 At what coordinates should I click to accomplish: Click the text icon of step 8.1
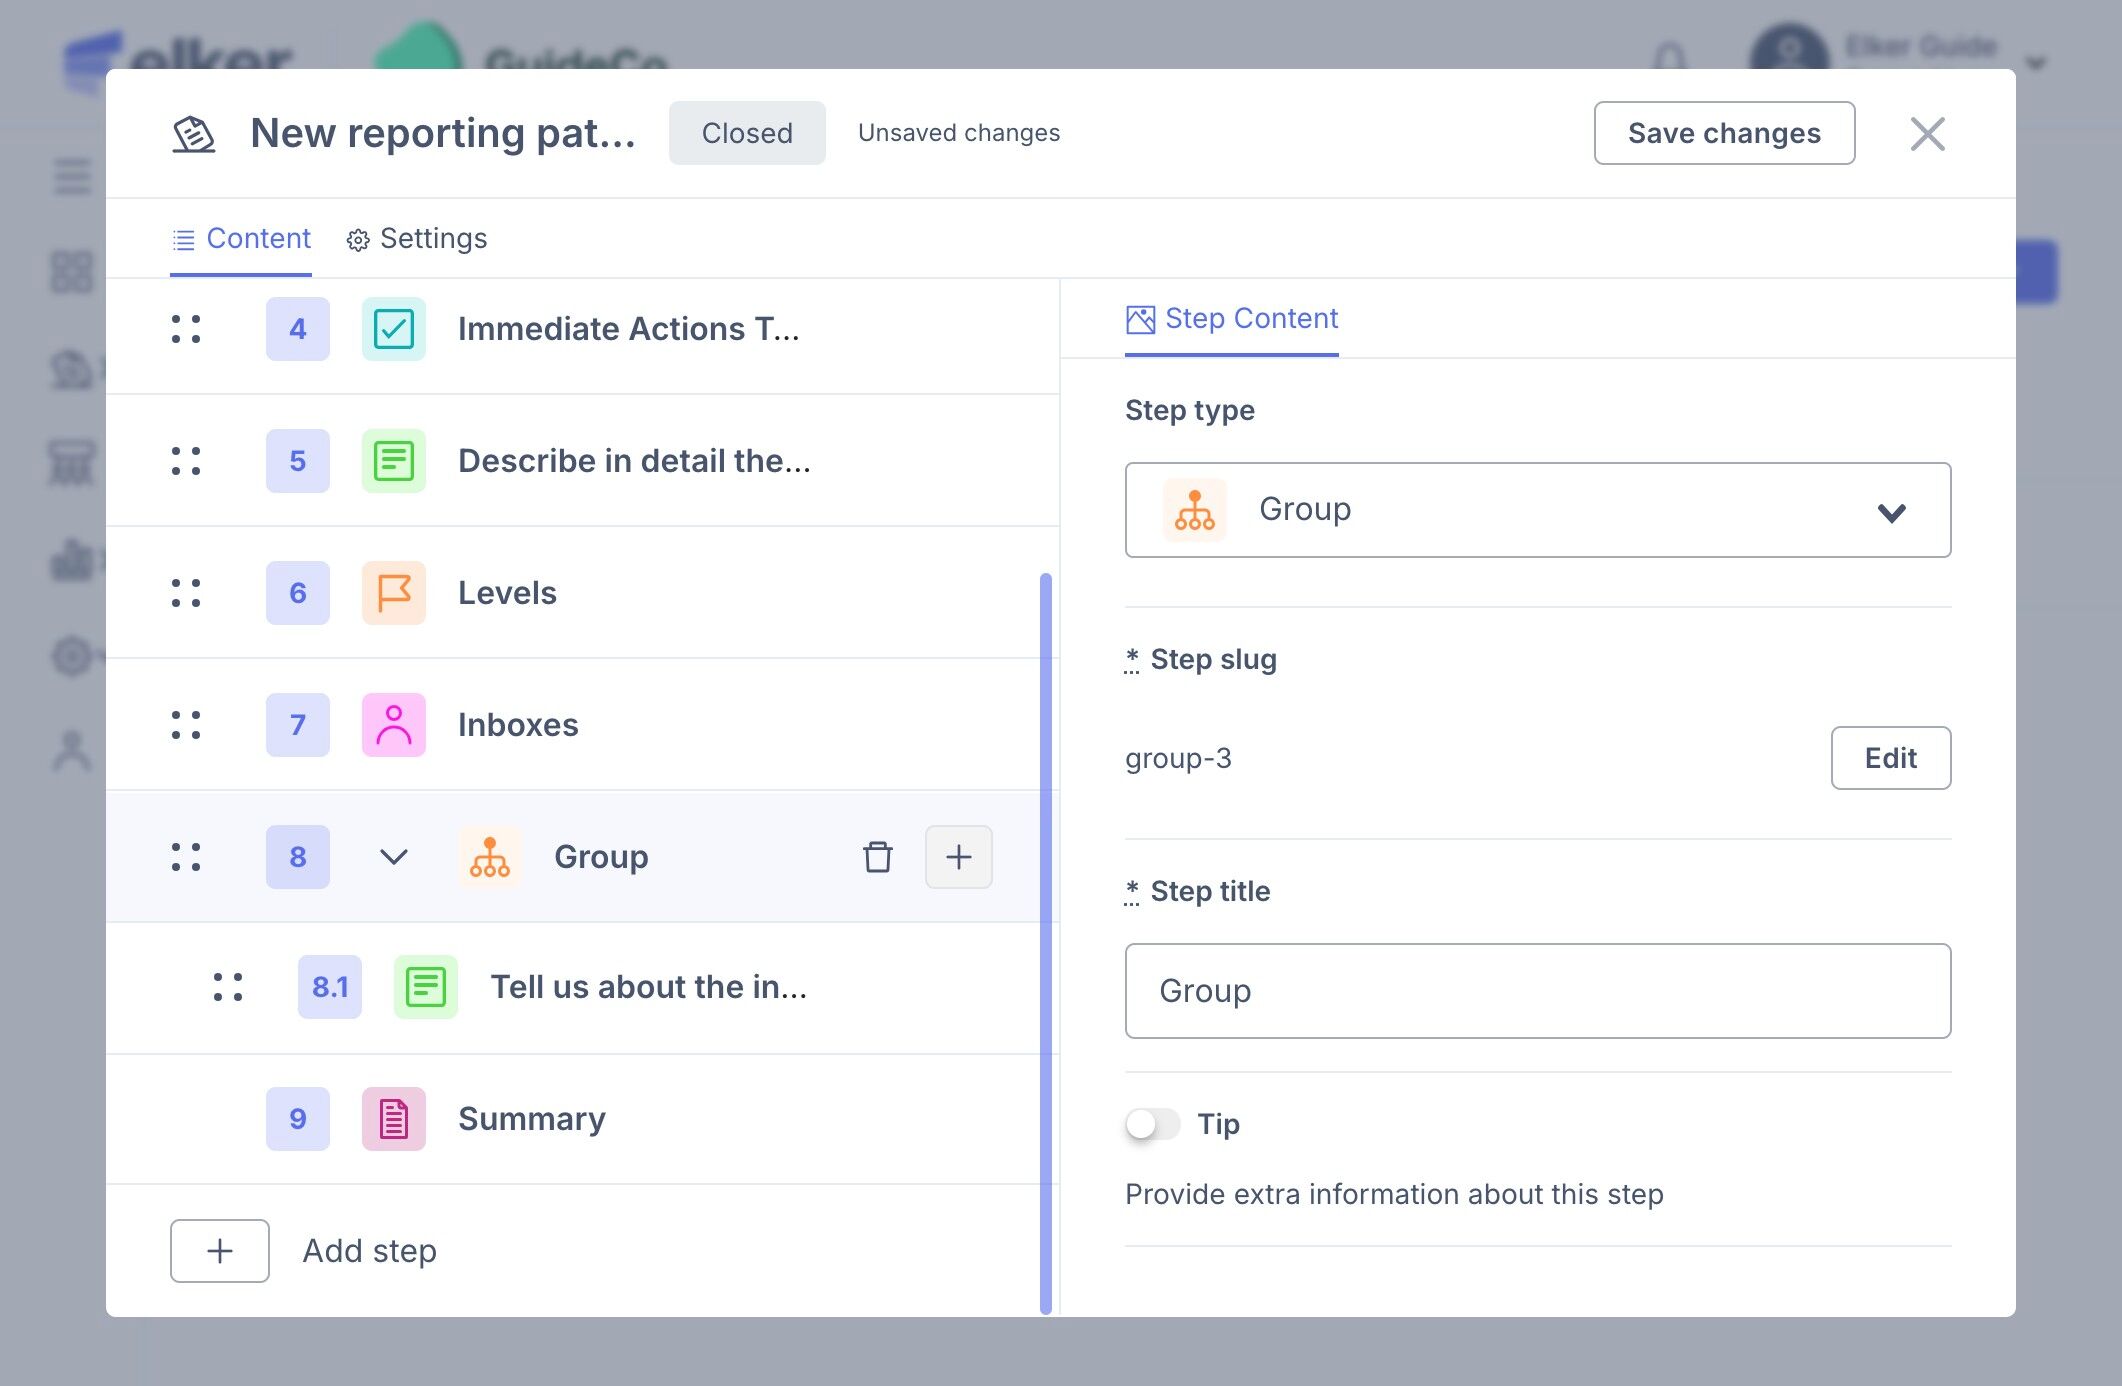click(x=425, y=987)
